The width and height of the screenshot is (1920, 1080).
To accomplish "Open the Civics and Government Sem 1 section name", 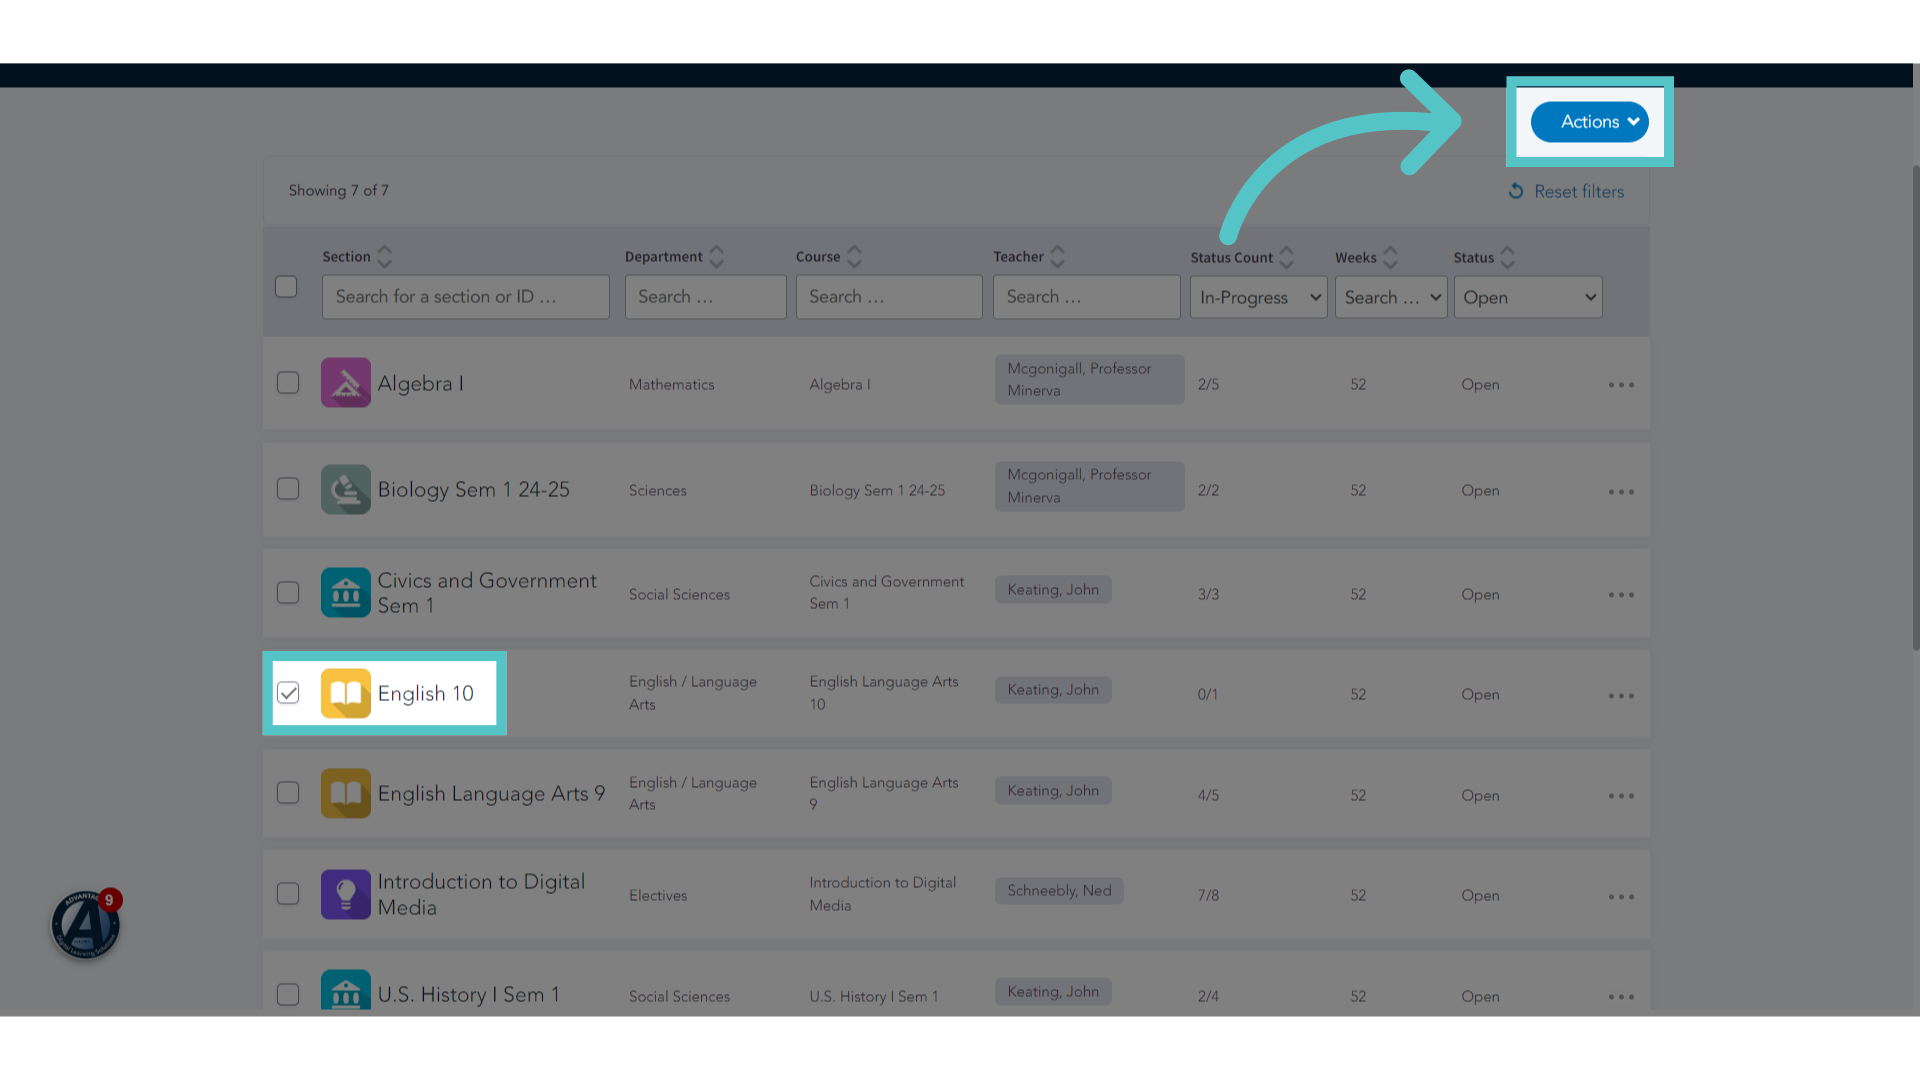I will (487, 593).
